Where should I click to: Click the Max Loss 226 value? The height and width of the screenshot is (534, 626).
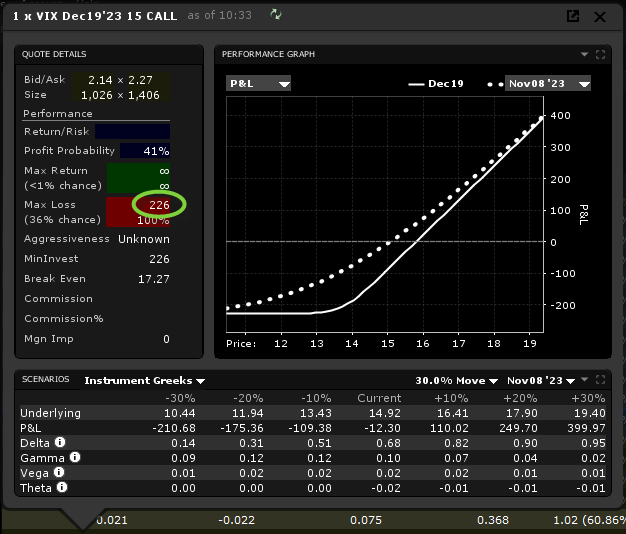[x=159, y=205]
